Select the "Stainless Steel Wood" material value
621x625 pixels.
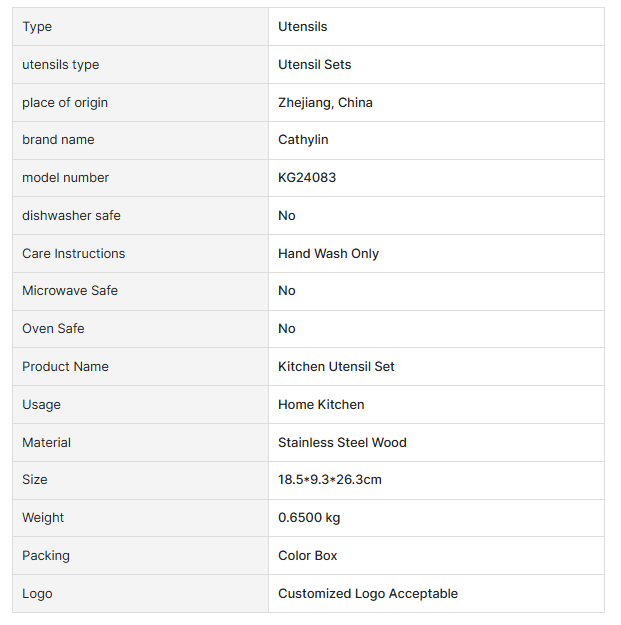[342, 443]
